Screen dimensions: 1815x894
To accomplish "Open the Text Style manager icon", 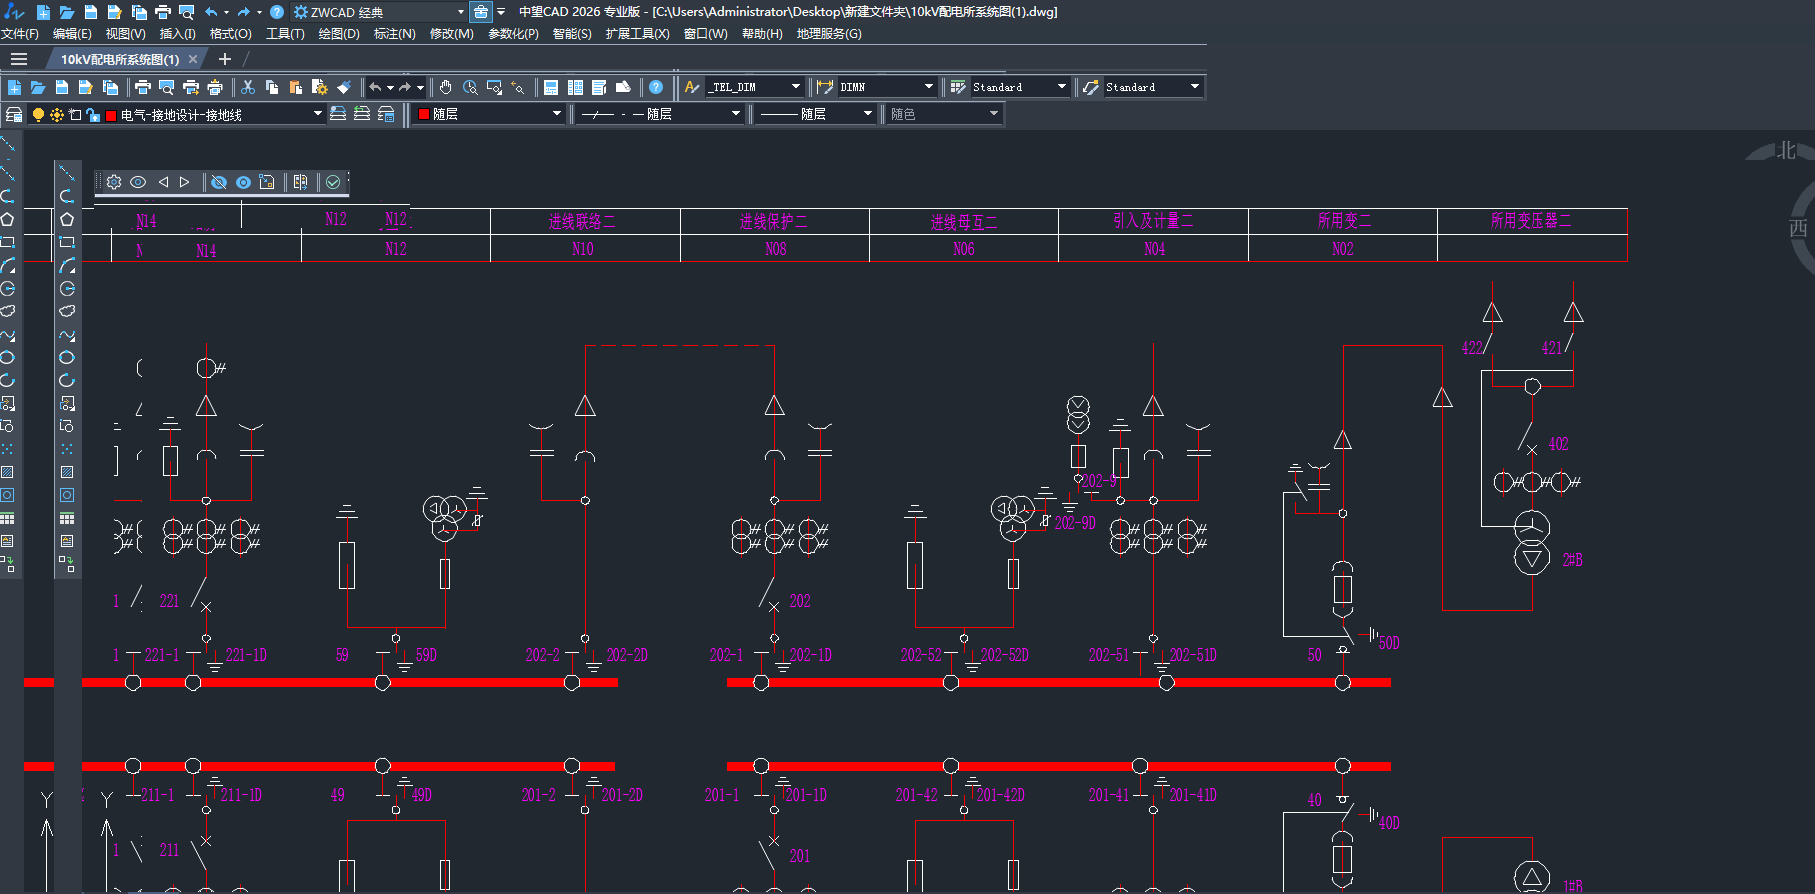I will point(692,87).
